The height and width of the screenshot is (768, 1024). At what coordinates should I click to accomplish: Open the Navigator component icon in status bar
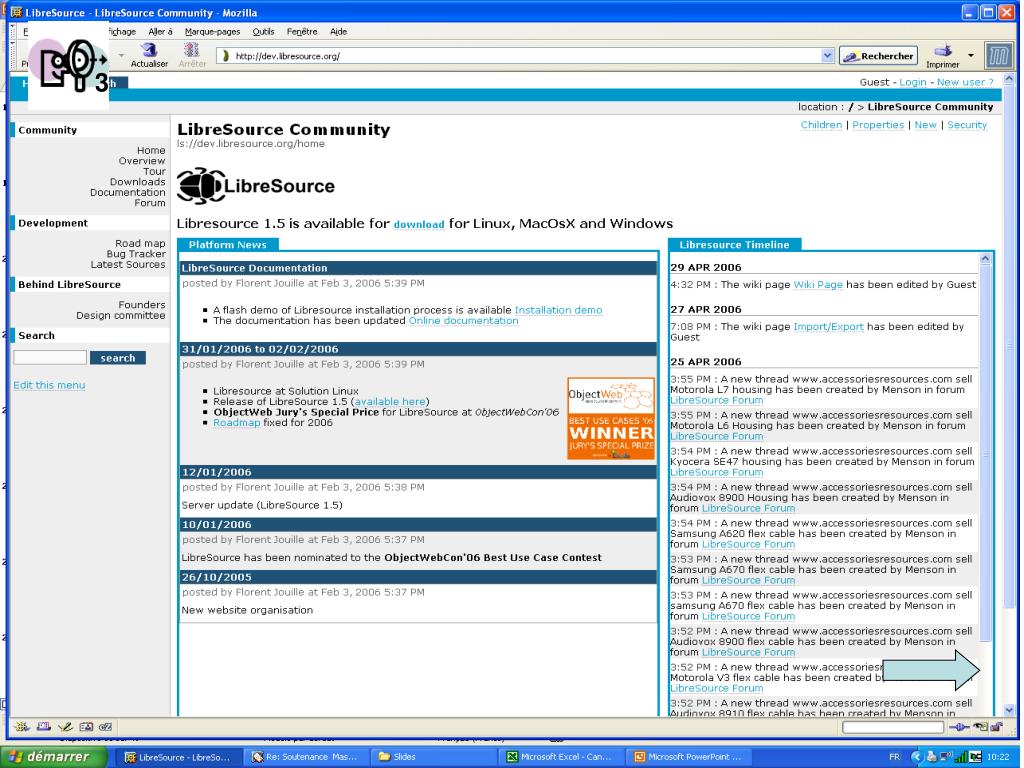22,726
